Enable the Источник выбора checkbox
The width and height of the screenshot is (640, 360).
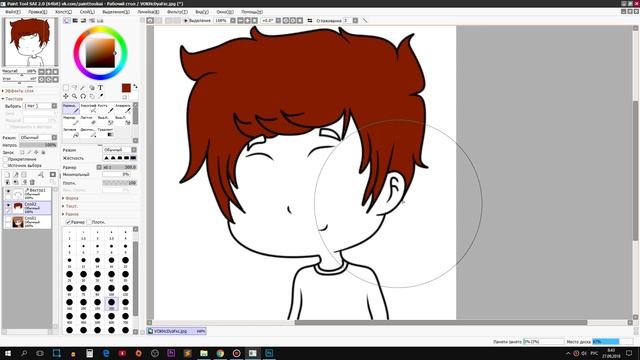(x=5, y=165)
